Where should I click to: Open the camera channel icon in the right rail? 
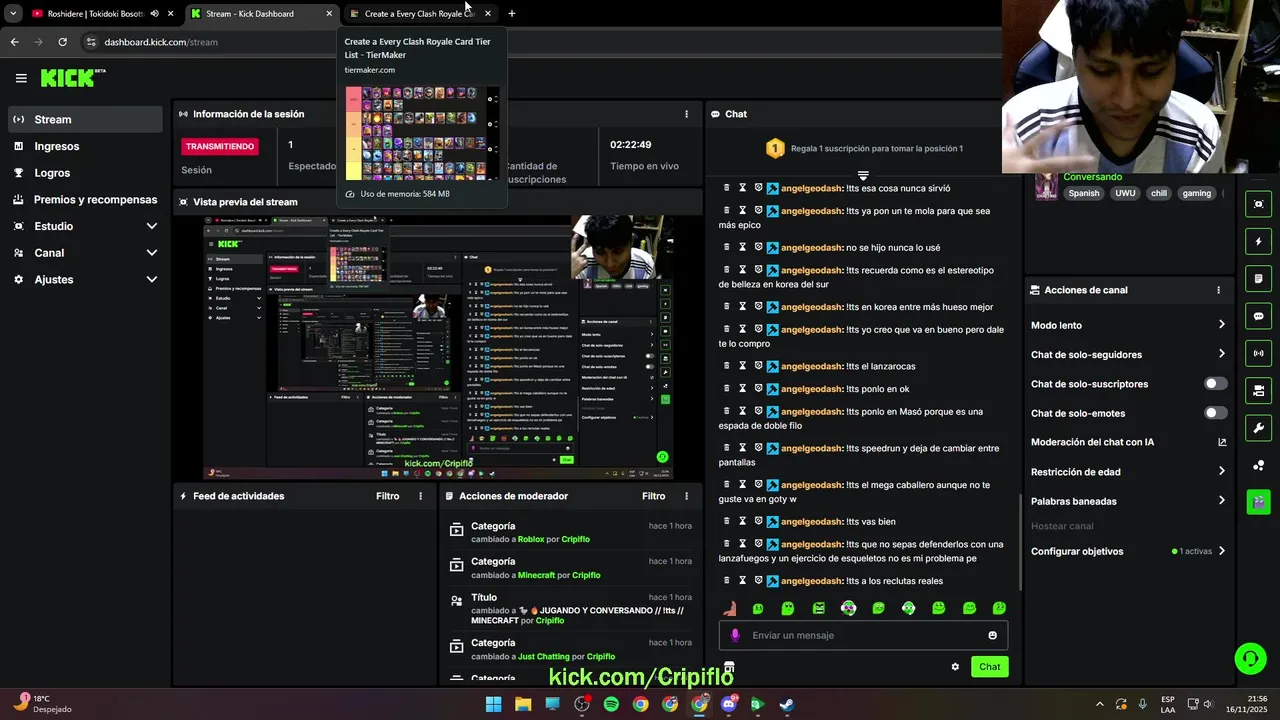1258,390
